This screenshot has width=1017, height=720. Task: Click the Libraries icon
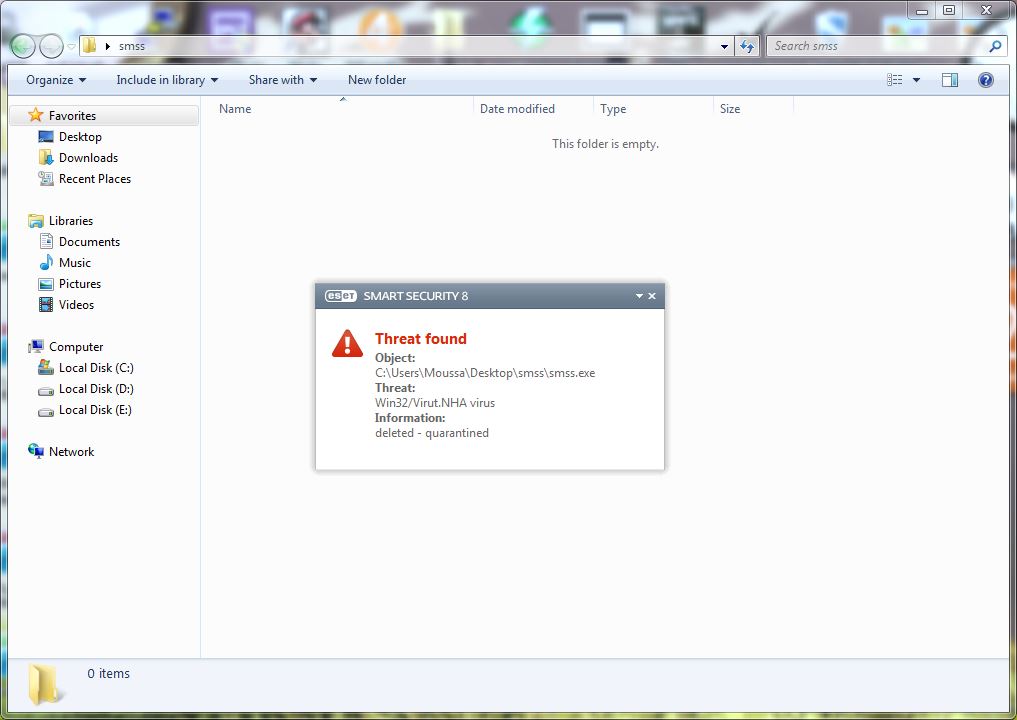tap(36, 221)
